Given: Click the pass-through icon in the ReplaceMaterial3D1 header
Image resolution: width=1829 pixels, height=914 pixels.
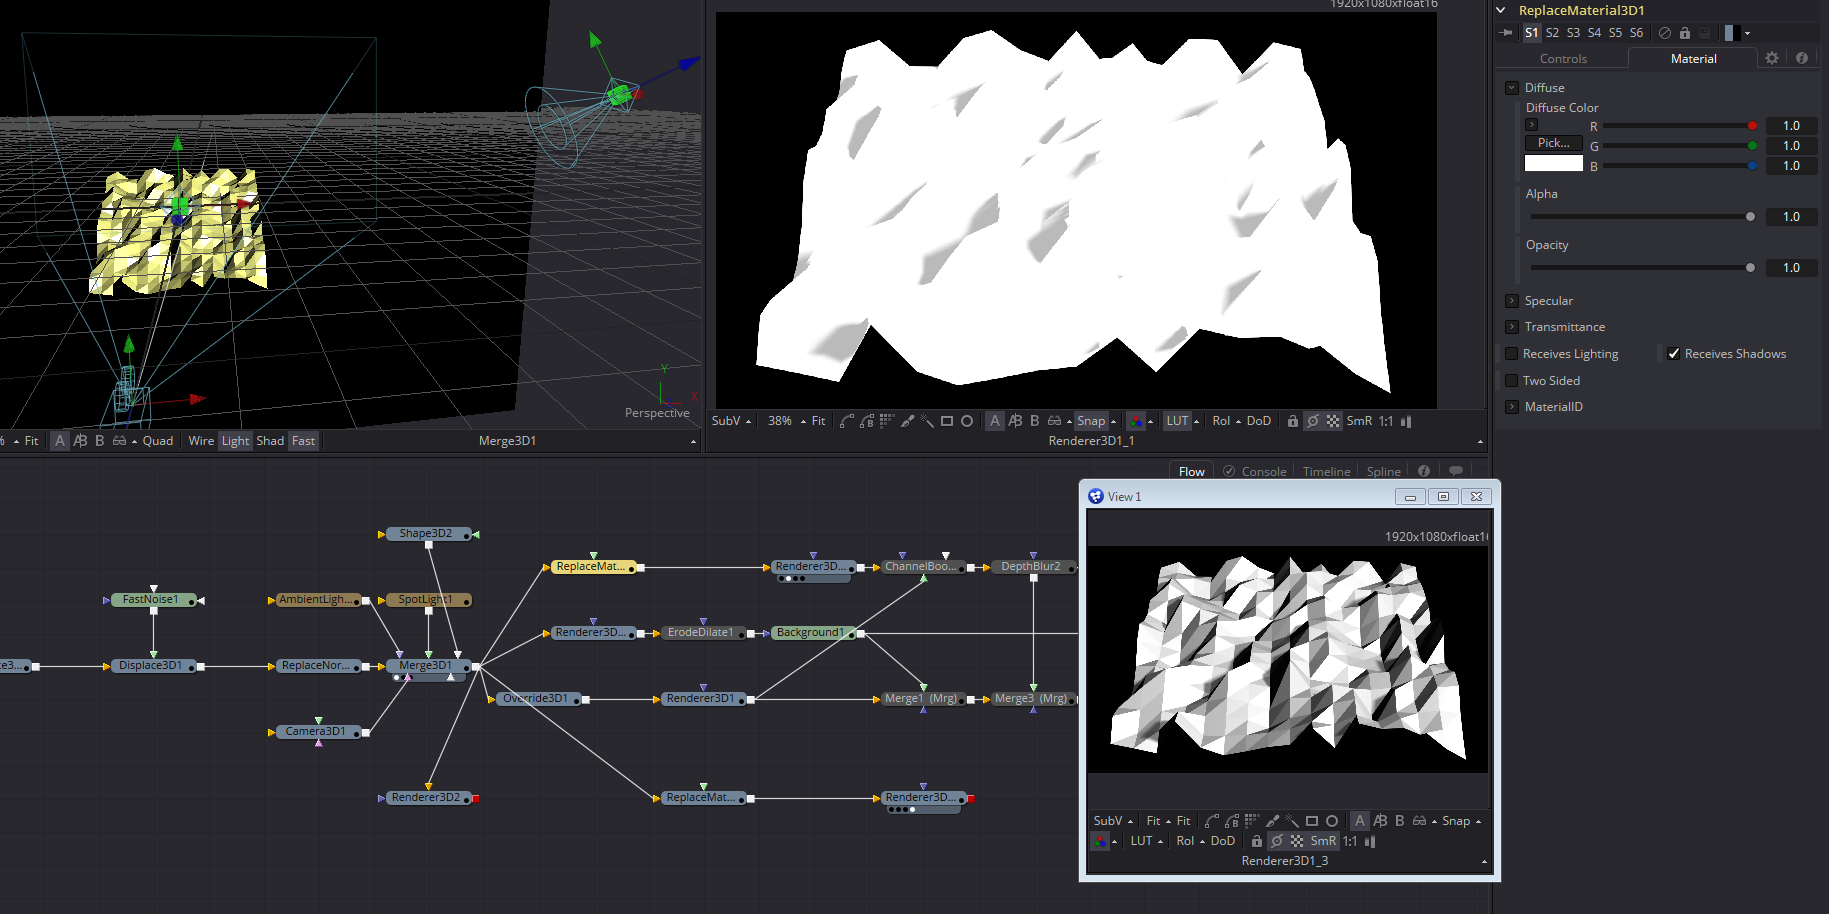Looking at the screenshot, I should point(1664,33).
